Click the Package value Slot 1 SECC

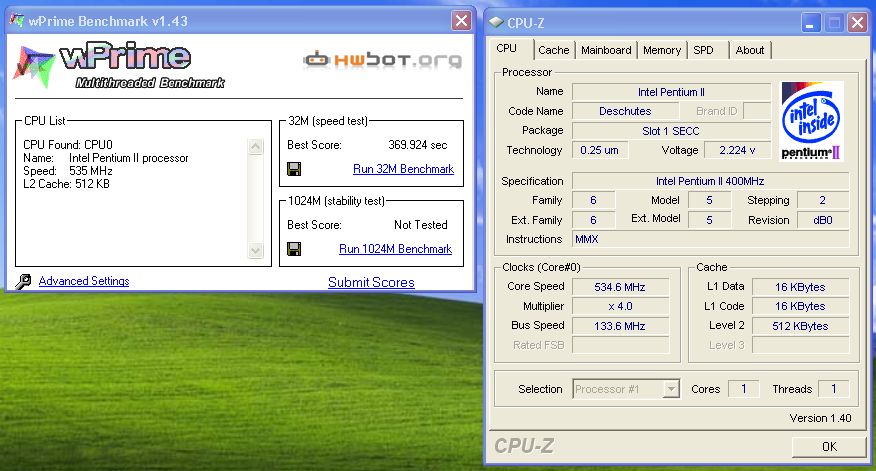pos(671,131)
